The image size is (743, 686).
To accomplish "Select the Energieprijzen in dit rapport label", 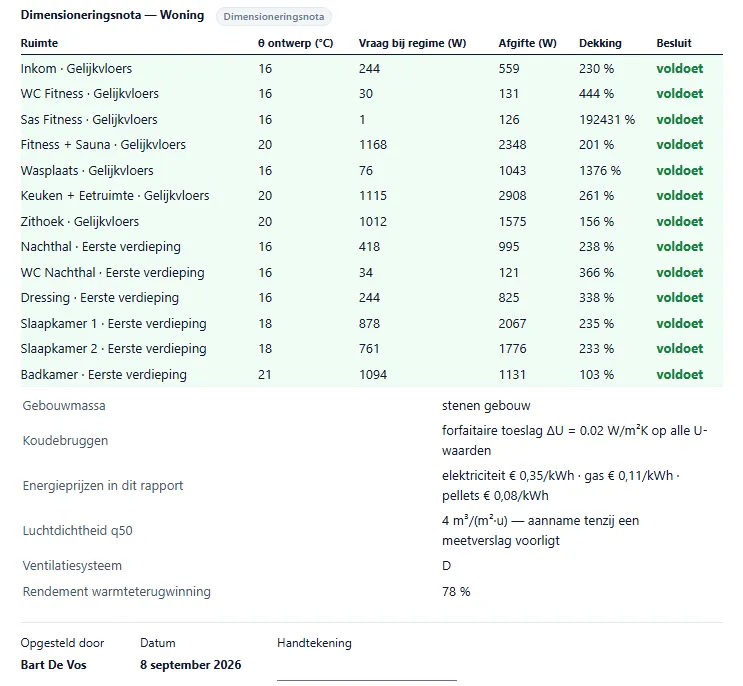I will pos(103,486).
